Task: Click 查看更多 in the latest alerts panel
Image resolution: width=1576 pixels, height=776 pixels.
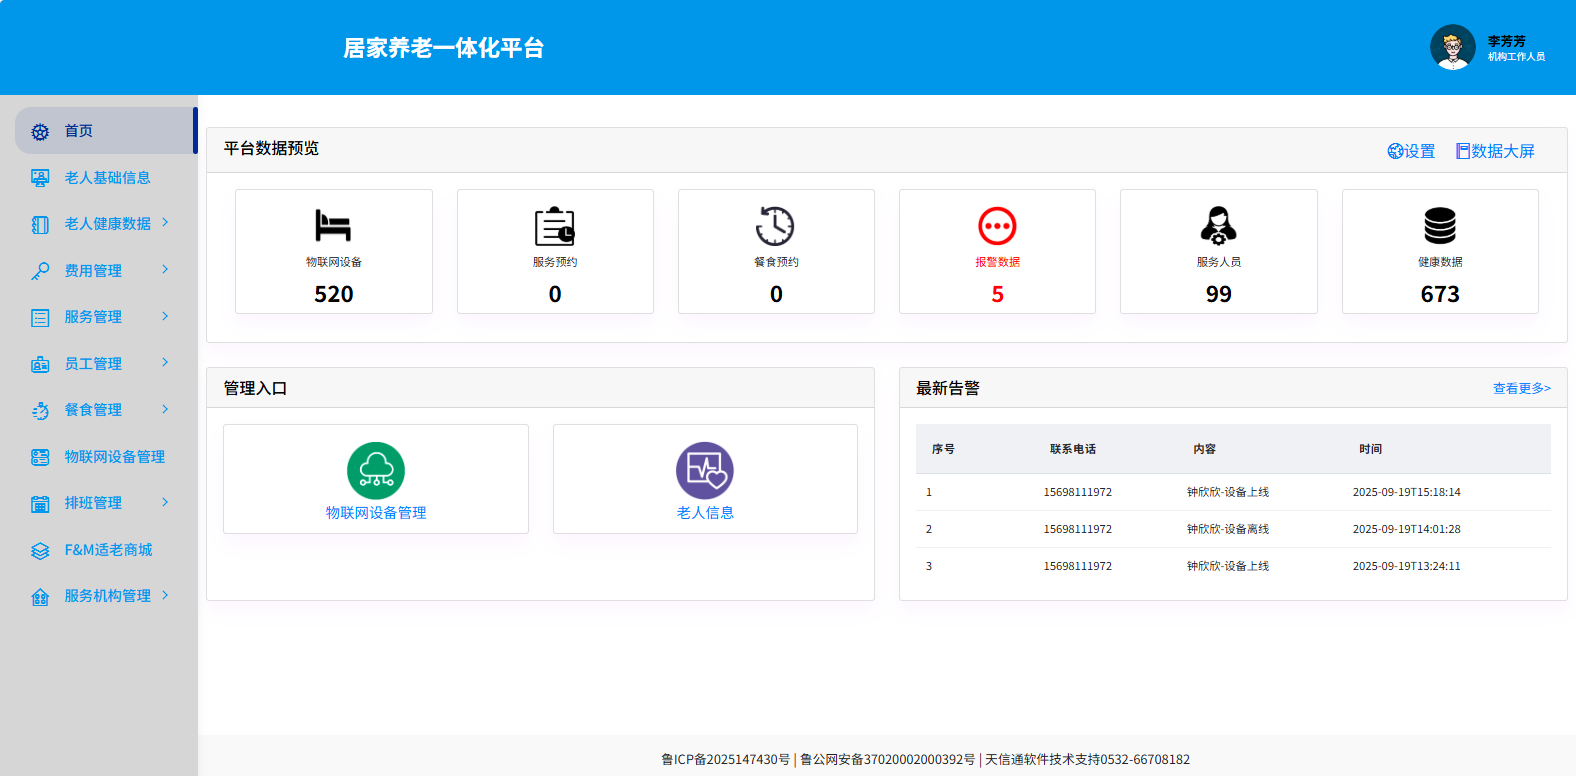Action: tap(1521, 388)
